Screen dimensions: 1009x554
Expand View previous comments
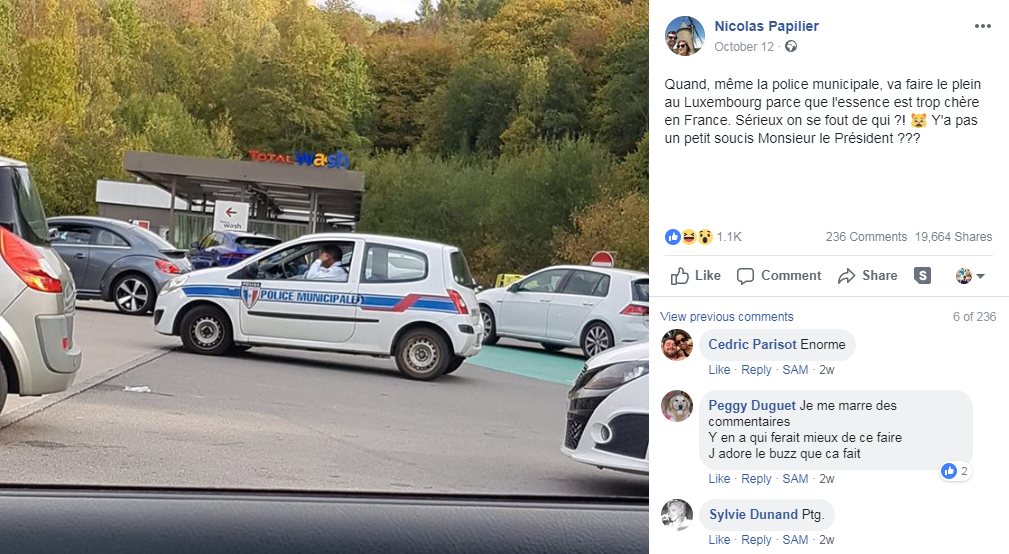point(727,317)
